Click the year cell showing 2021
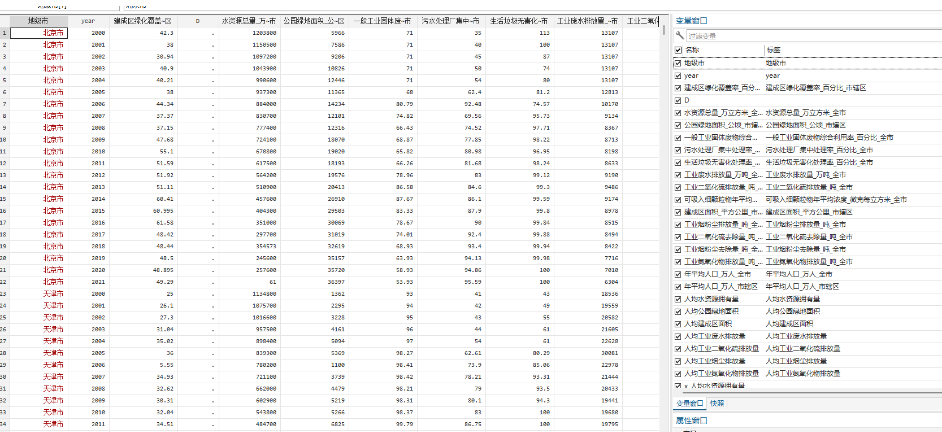Screen dimensions: 942x432 (x=90, y=281)
